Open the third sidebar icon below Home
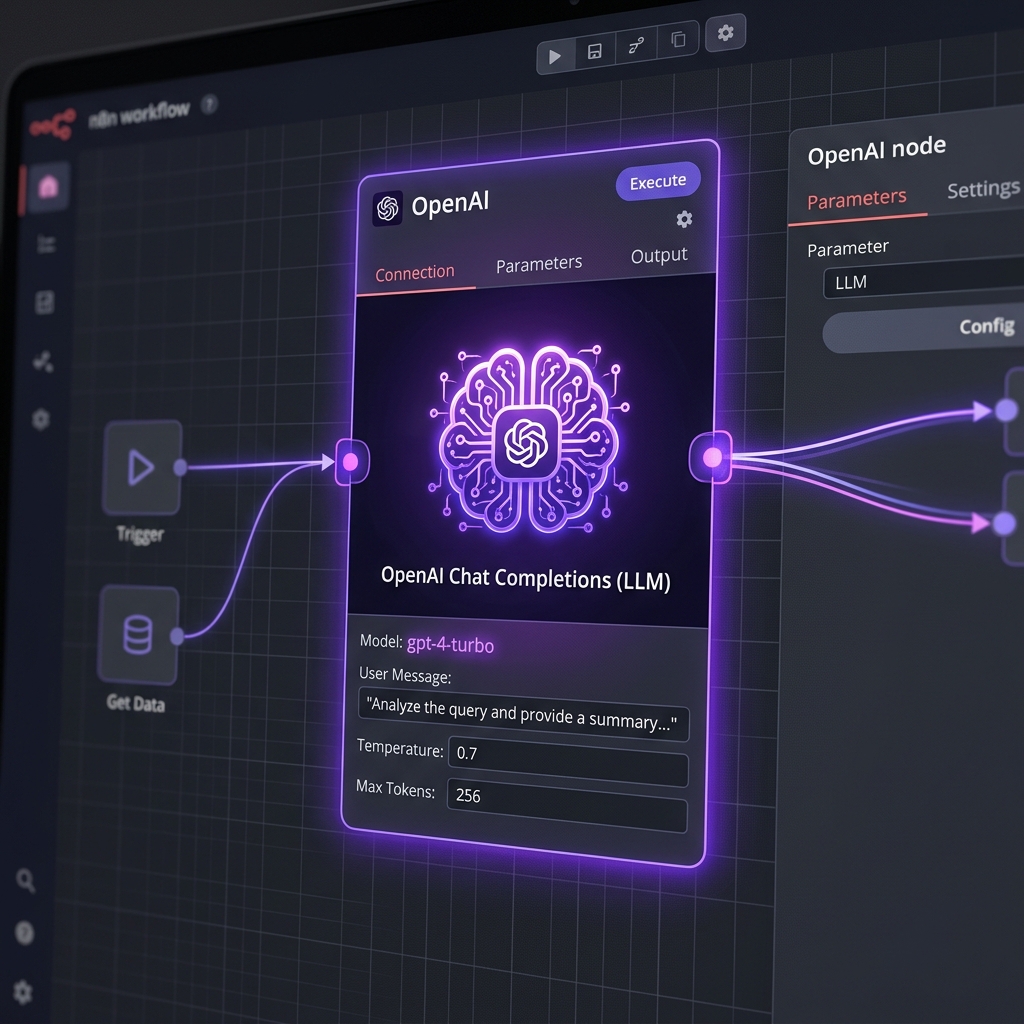 (44, 302)
